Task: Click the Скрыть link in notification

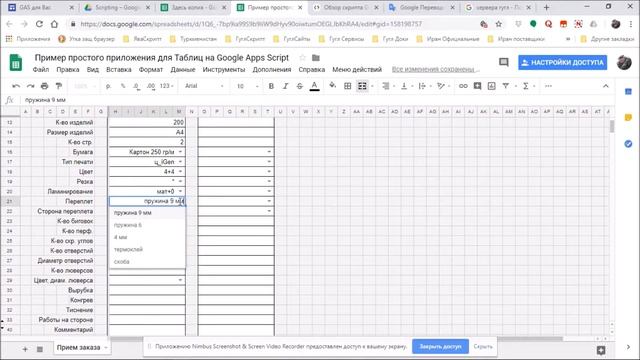Action: (x=483, y=347)
